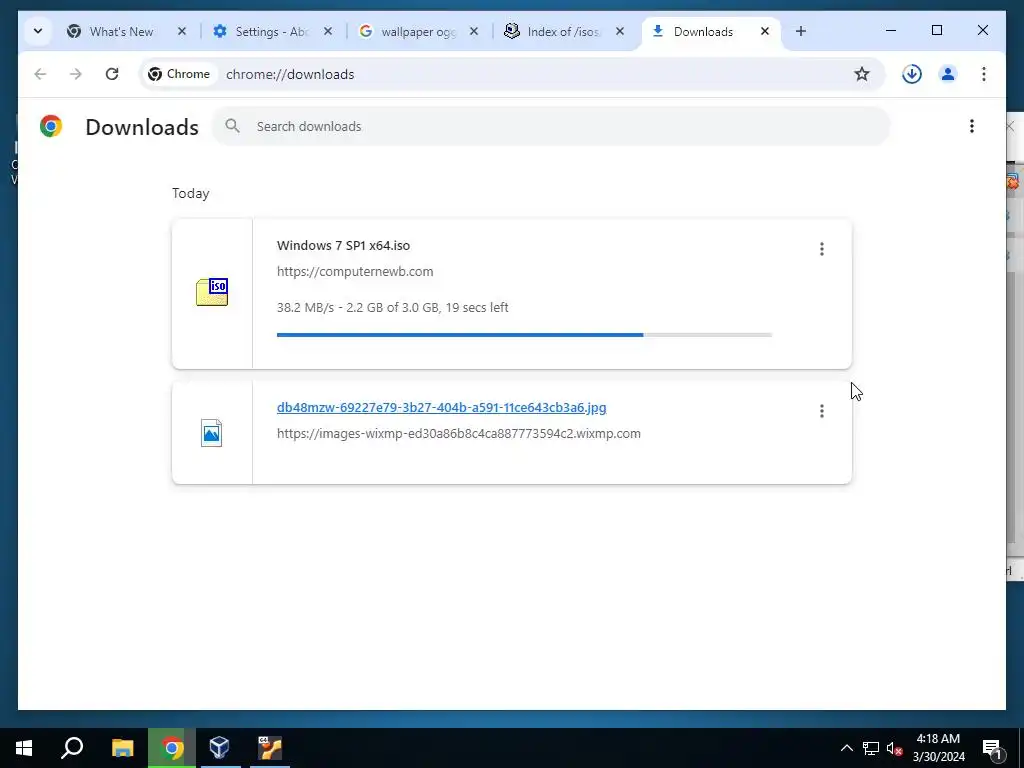The image size is (1024, 768).
Task: Close the wallpaper search tab
Action: pos(474,31)
